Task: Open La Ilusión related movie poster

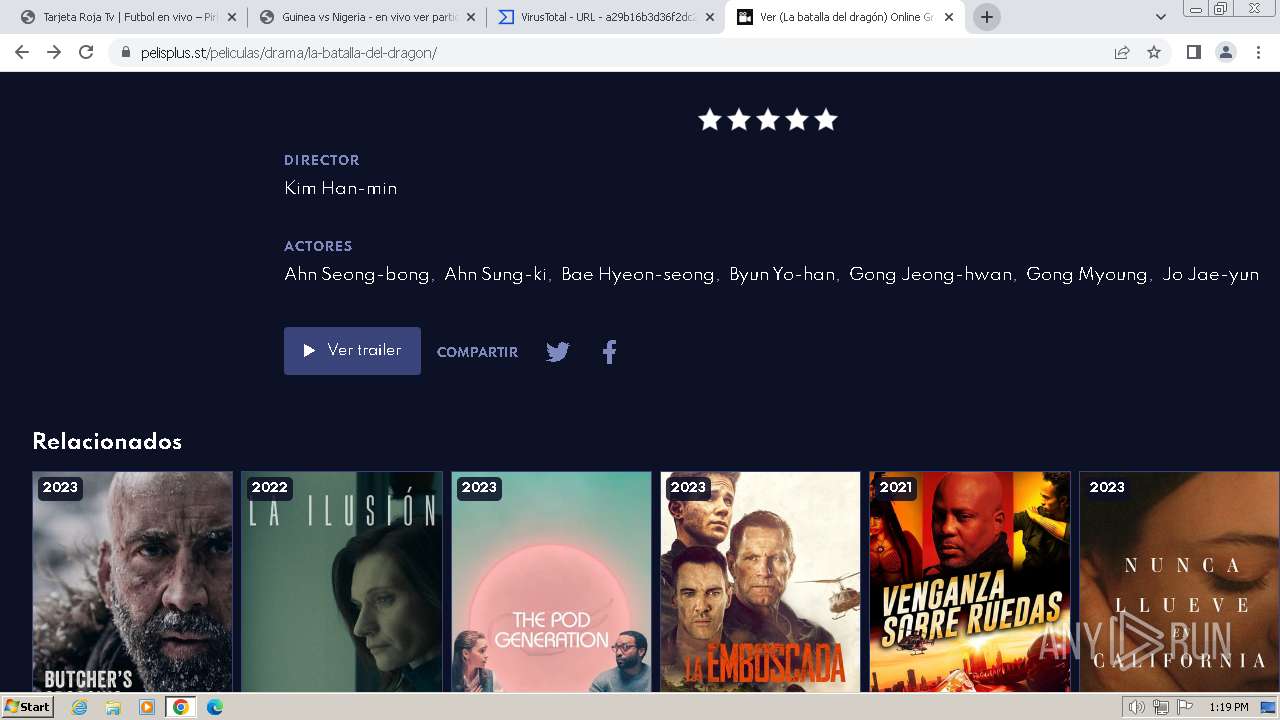Action: (341, 582)
